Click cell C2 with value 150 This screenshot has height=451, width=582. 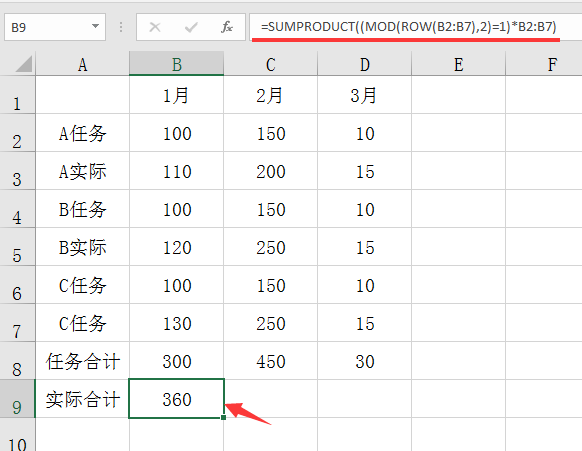pos(271,133)
